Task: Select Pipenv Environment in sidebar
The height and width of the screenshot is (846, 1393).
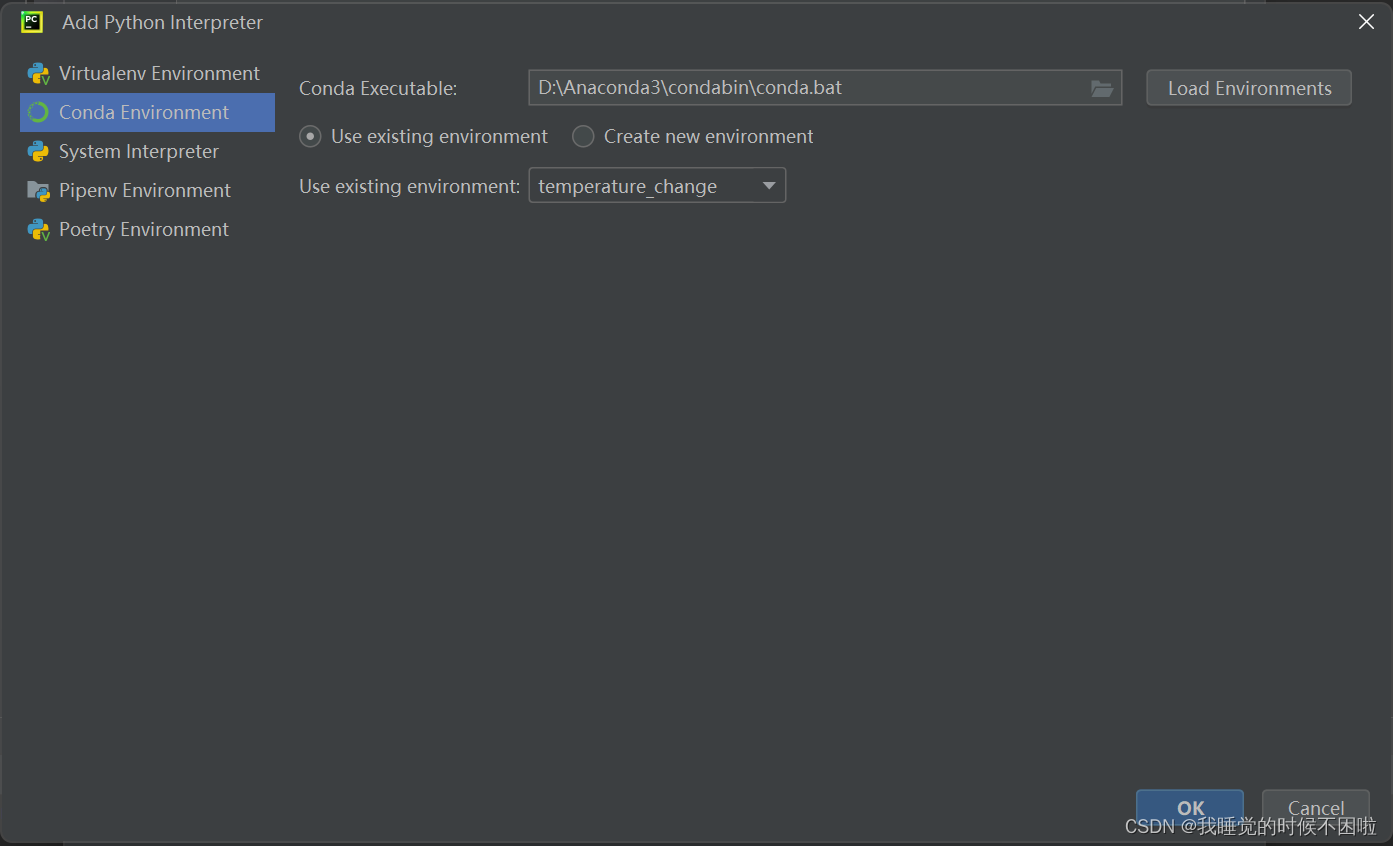Action: tap(147, 191)
